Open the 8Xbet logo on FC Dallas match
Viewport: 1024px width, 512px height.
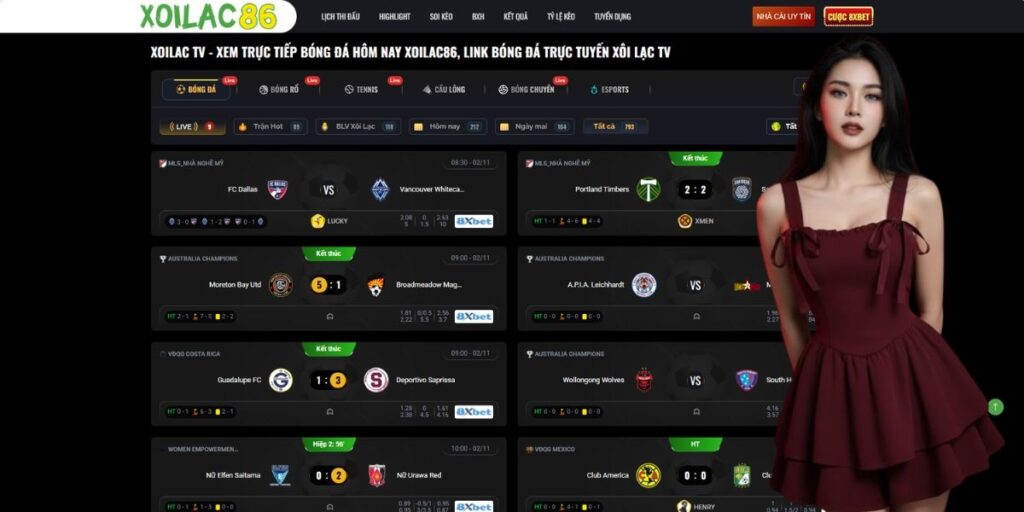click(473, 221)
